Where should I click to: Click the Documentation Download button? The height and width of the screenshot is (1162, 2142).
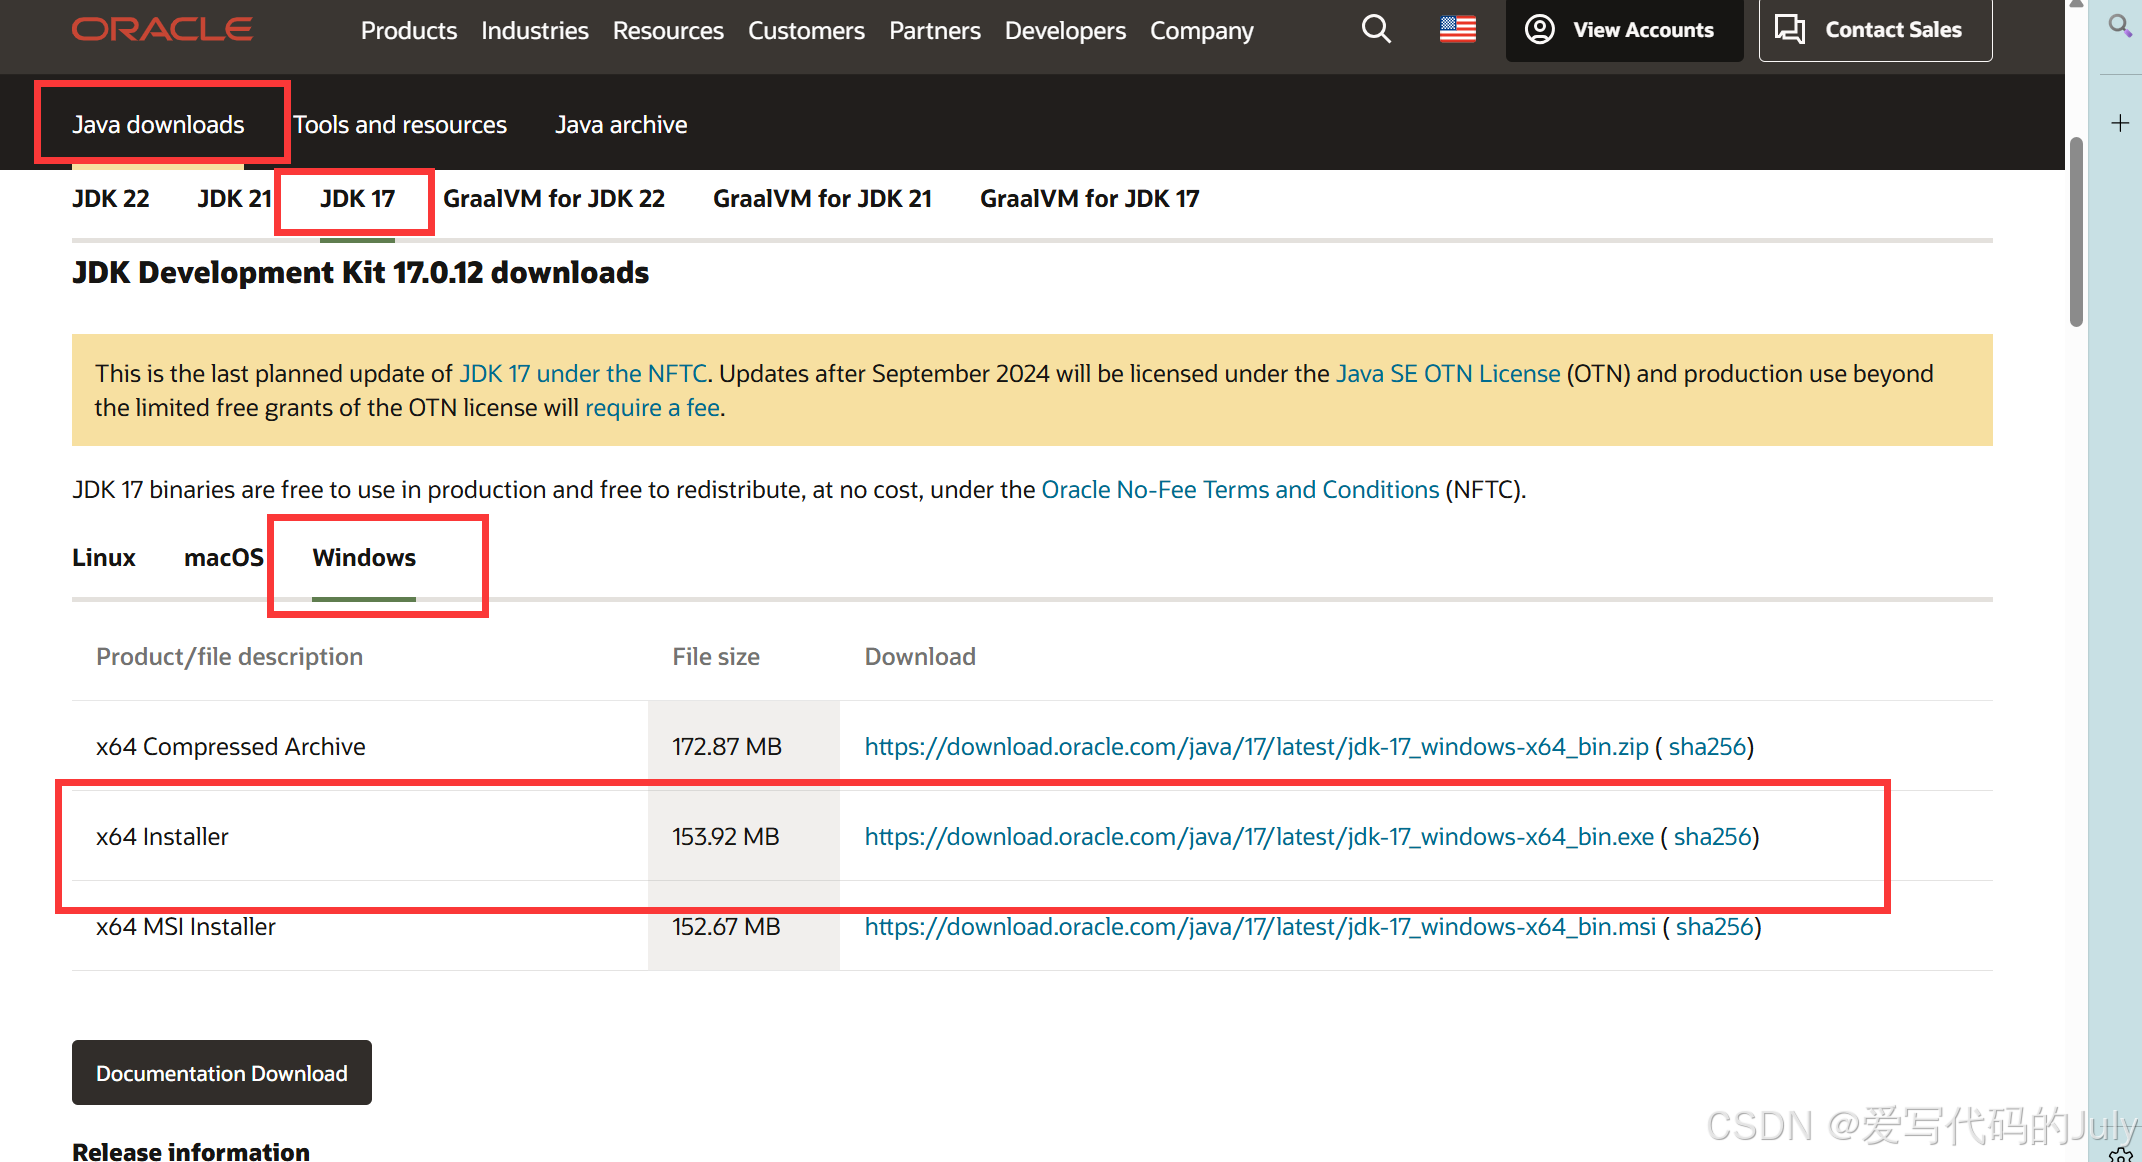tap(221, 1073)
